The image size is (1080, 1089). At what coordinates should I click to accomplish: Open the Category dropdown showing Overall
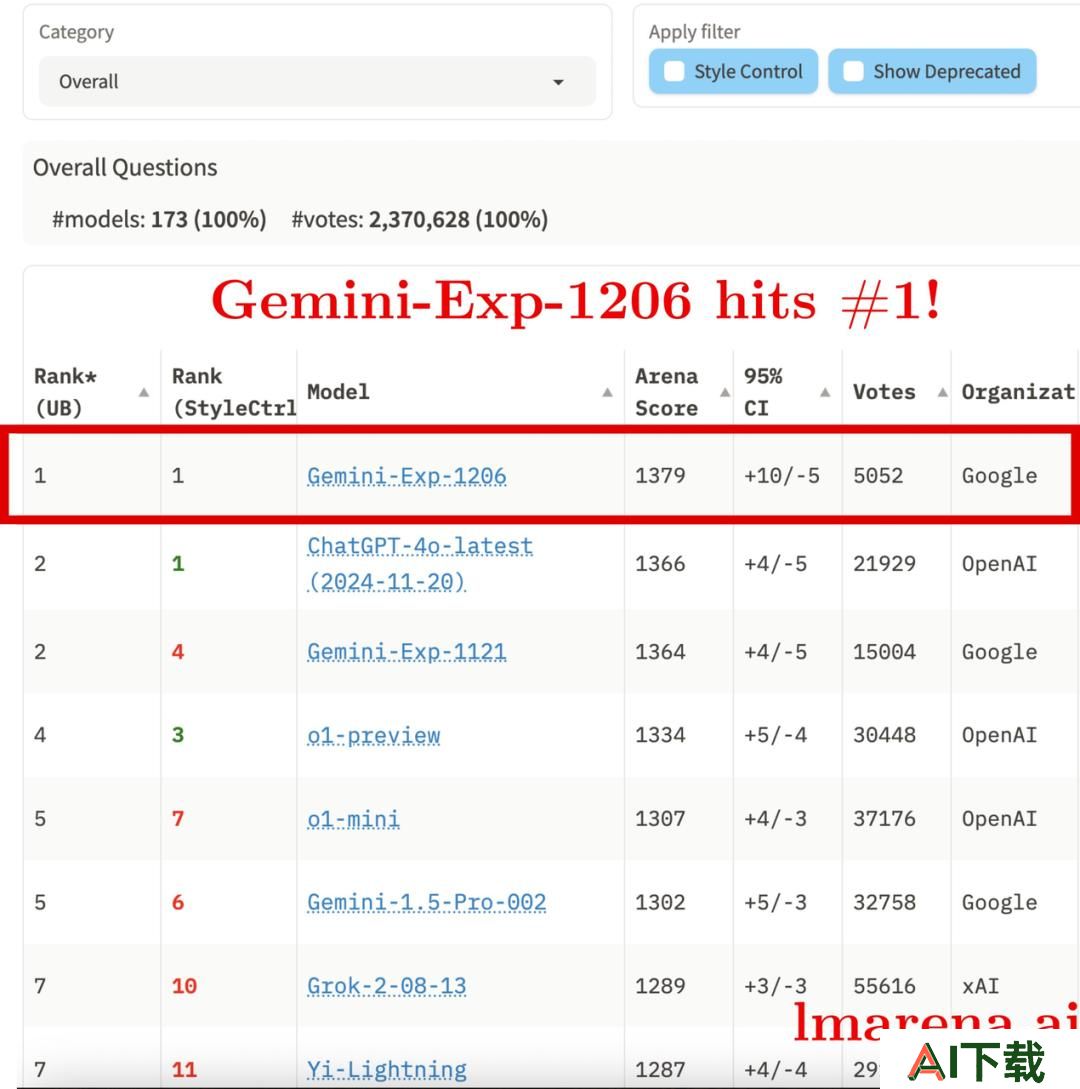(x=317, y=82)
